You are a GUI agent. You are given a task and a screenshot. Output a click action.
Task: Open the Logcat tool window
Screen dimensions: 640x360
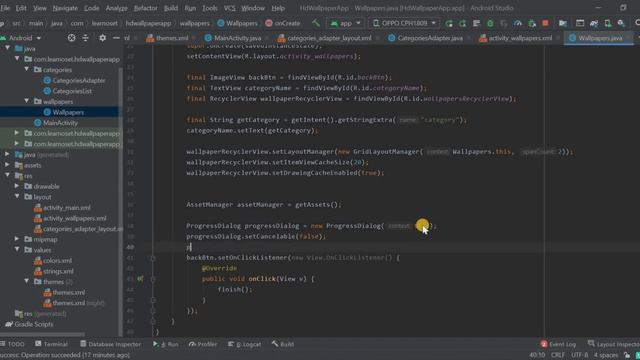tap(244, 344)
